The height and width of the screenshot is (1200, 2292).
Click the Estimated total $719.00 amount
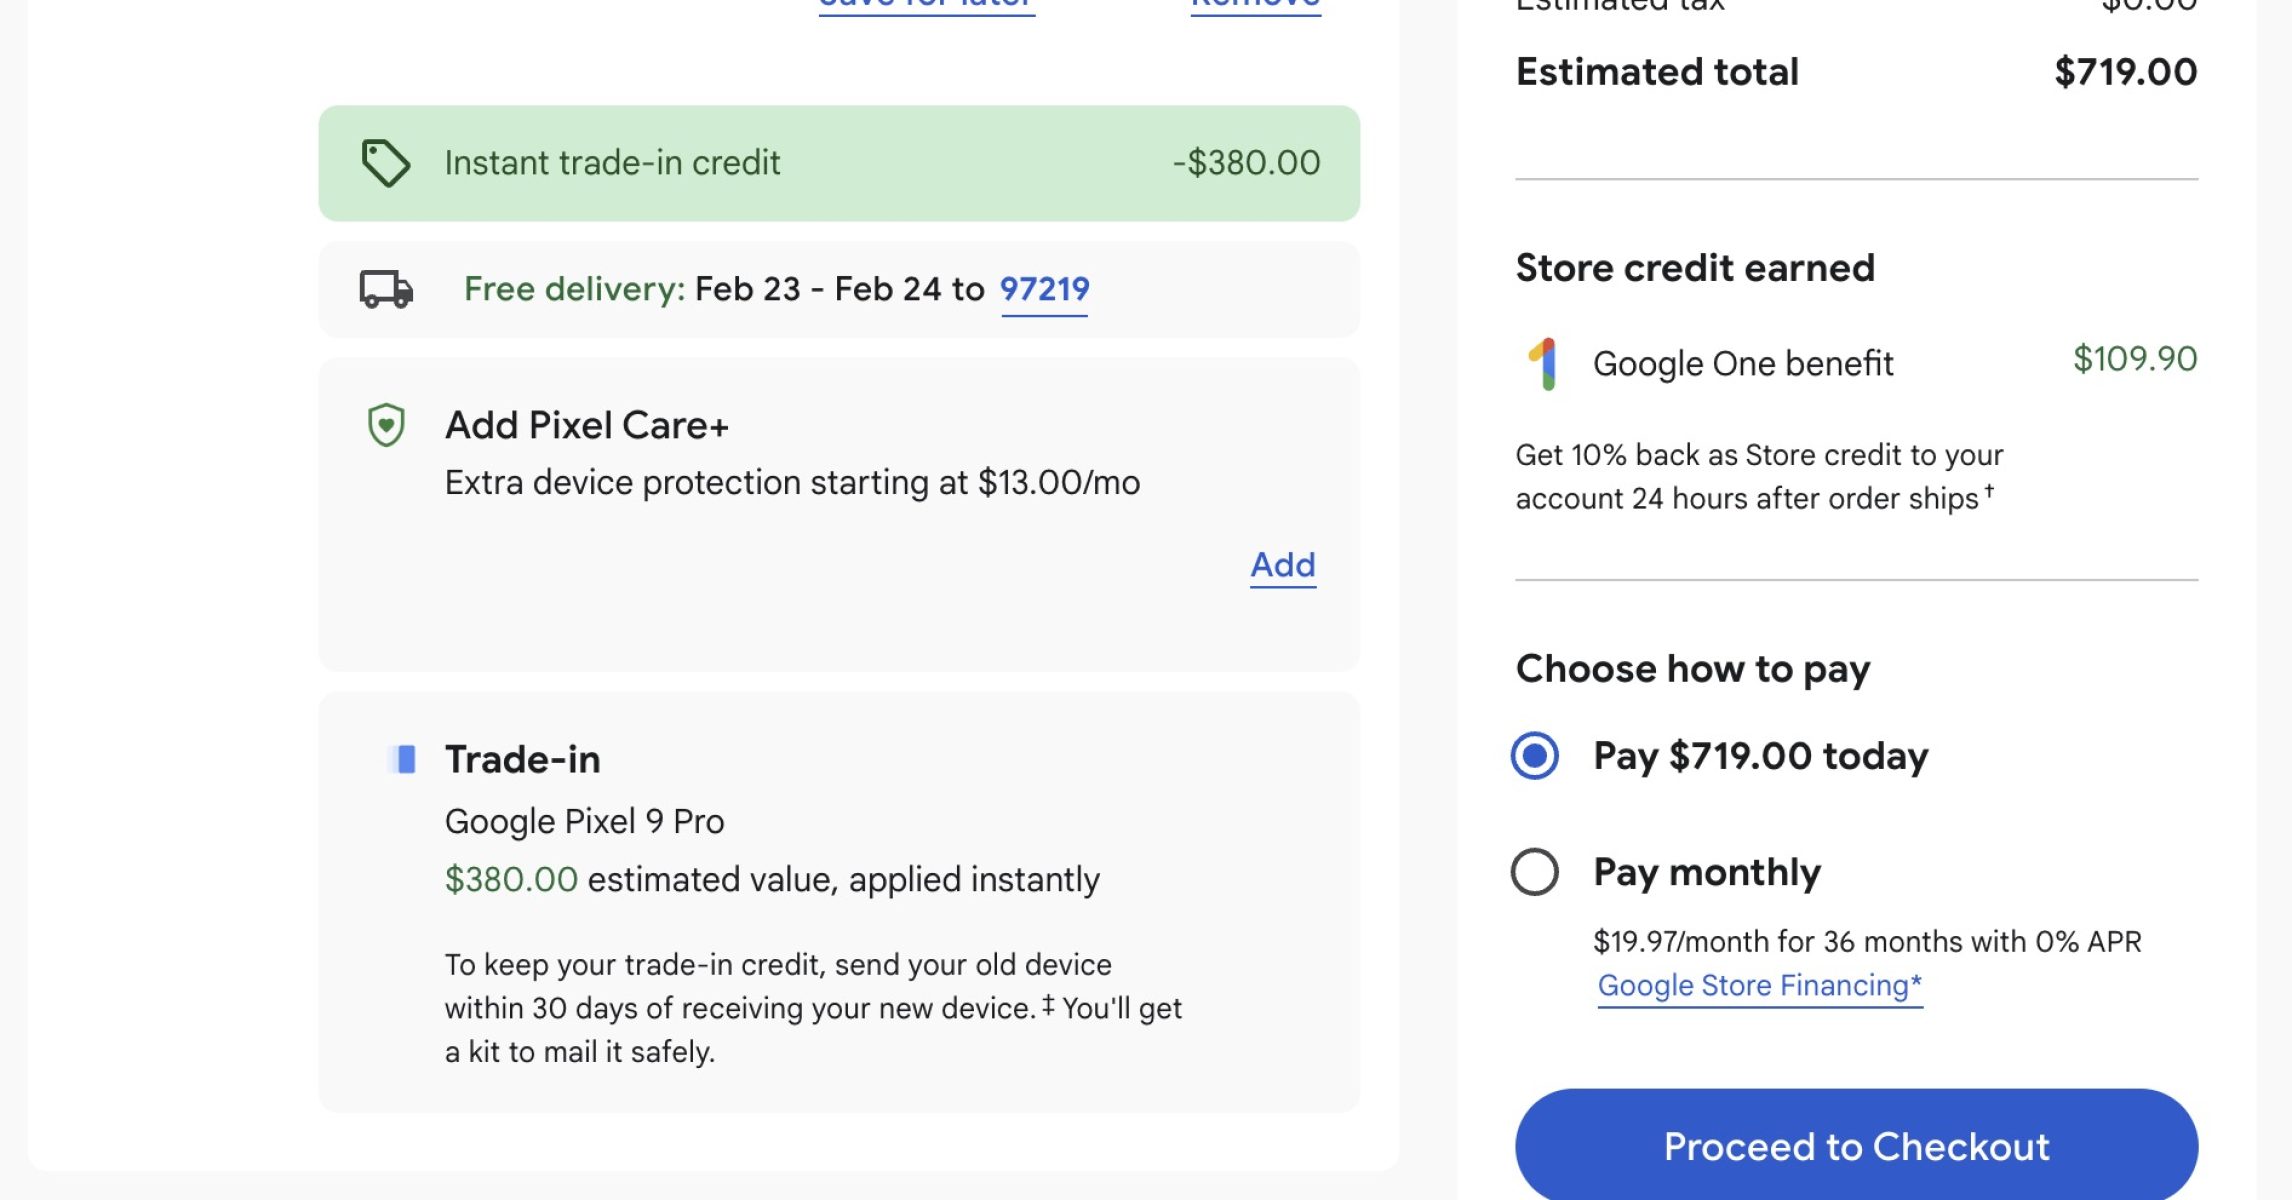[x=2125, y=72]
